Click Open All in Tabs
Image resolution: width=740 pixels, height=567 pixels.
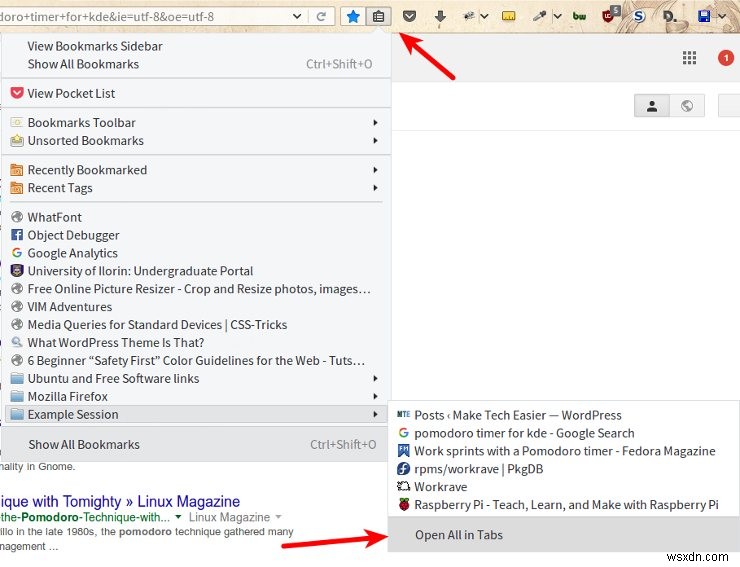[564, 535]
